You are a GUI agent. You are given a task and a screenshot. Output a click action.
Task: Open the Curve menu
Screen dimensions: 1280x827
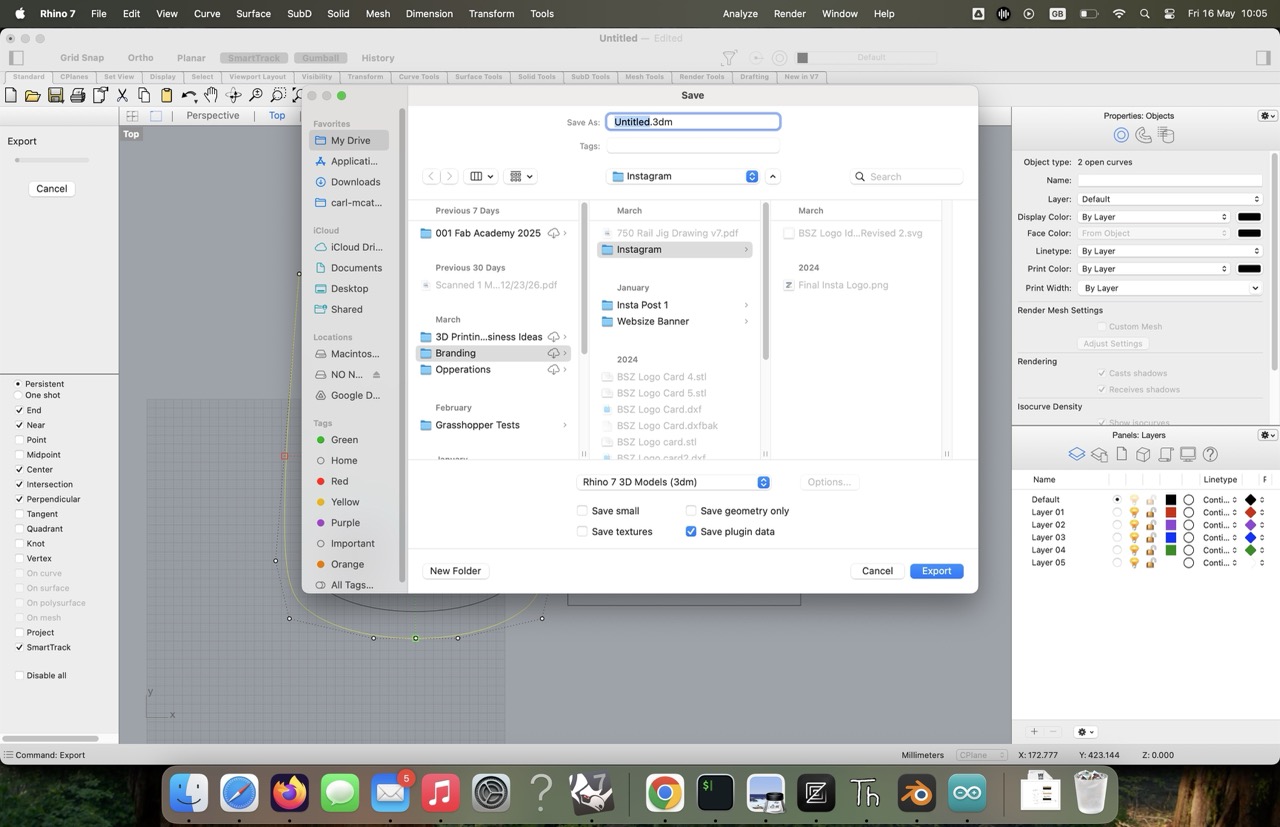click(x=207, y=14)
